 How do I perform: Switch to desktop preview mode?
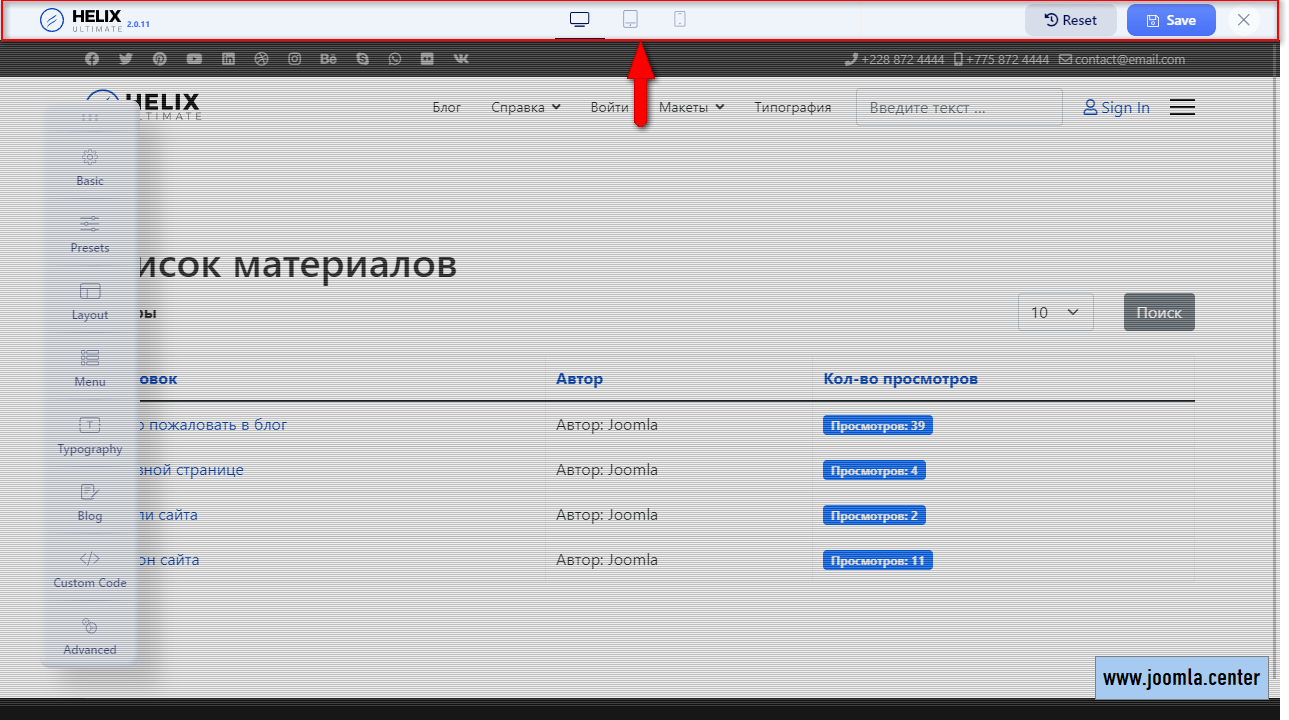pyautogui.click(x=580, y=19)
